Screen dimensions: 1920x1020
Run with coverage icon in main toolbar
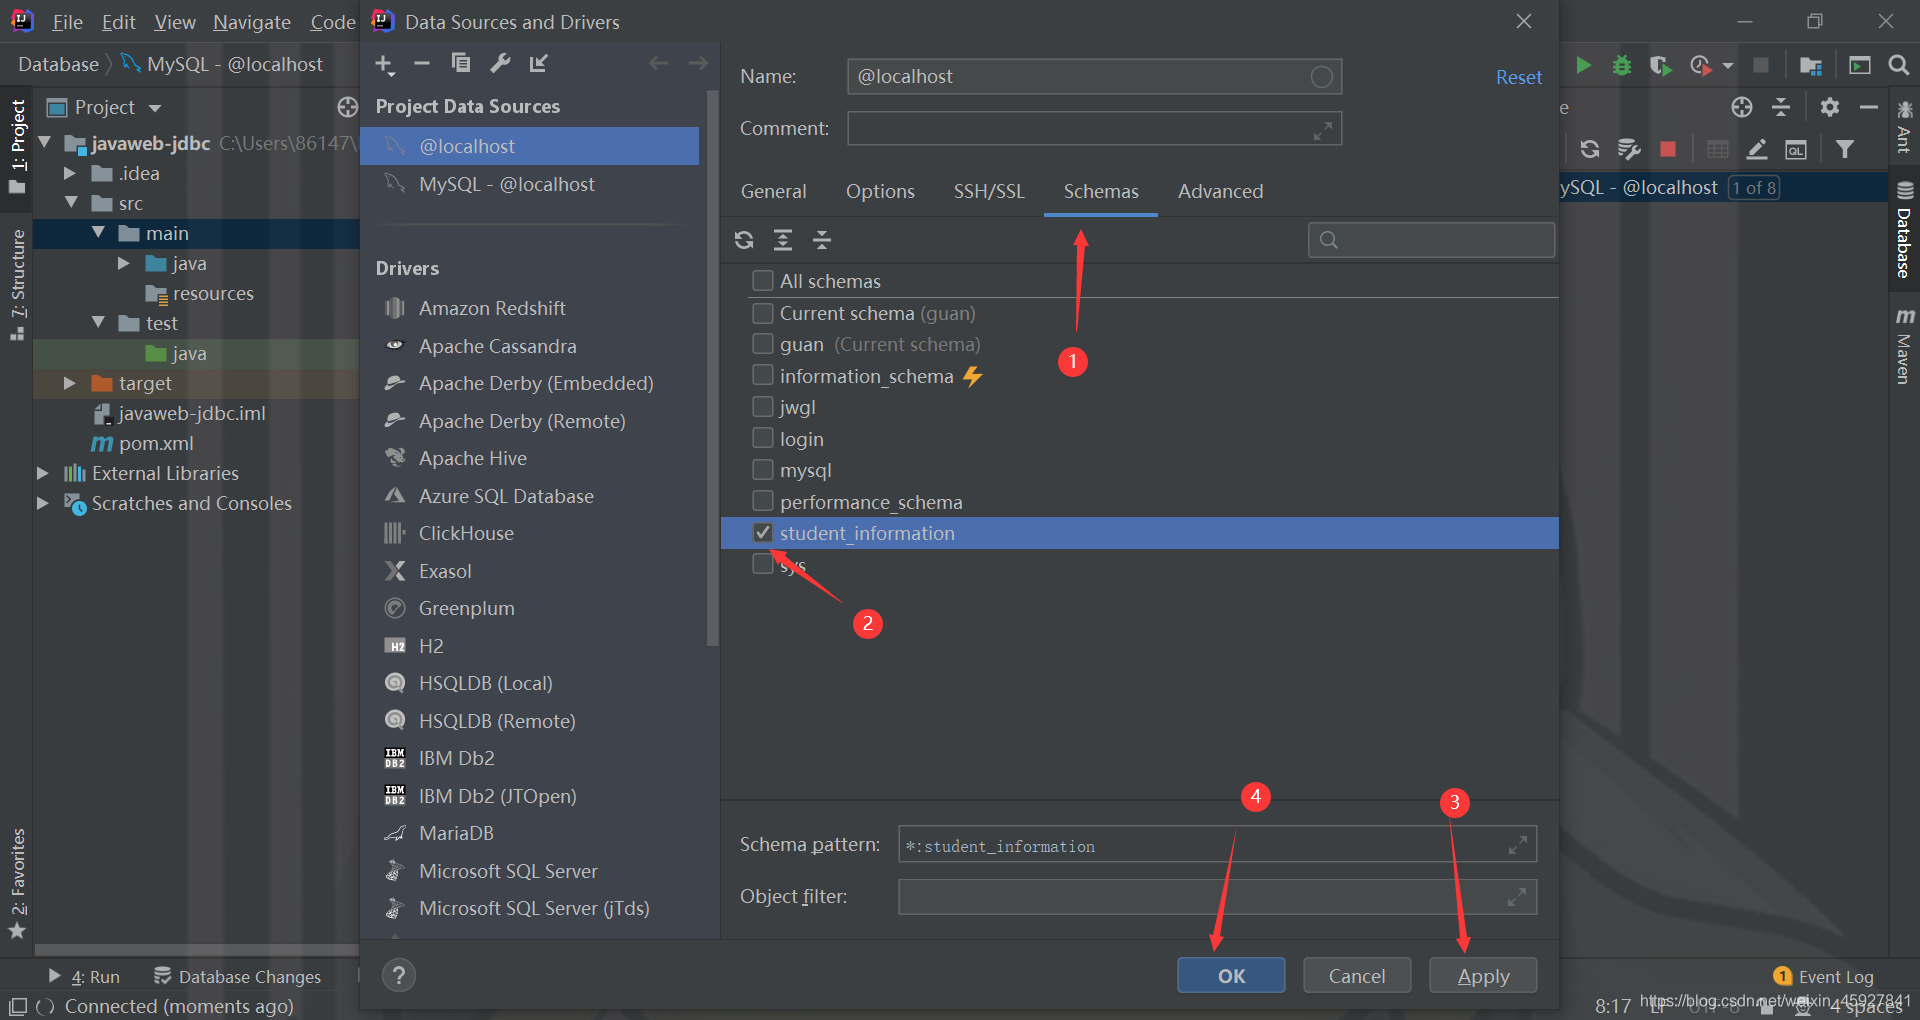coord(1660,65)
